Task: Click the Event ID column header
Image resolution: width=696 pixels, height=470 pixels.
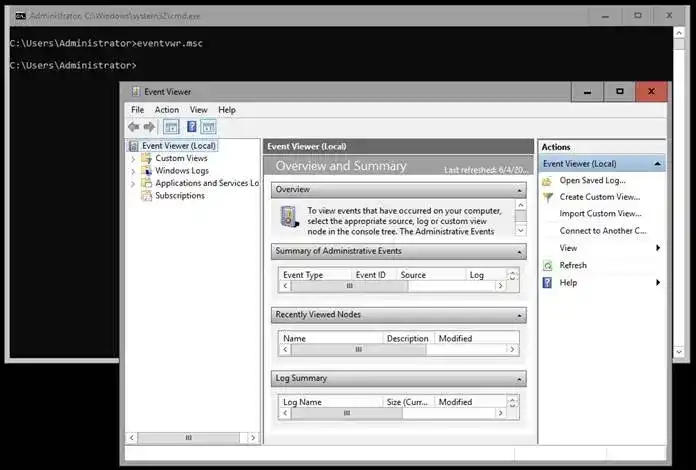Action: click(374, 275)
